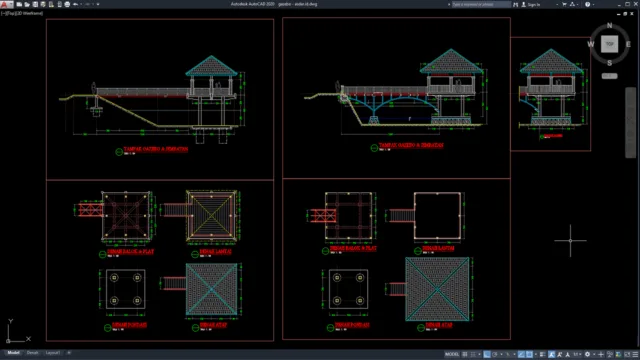640x360 pixels.
Task: Toggle 2D Object Snap
Action: click(x=529, y=355)
